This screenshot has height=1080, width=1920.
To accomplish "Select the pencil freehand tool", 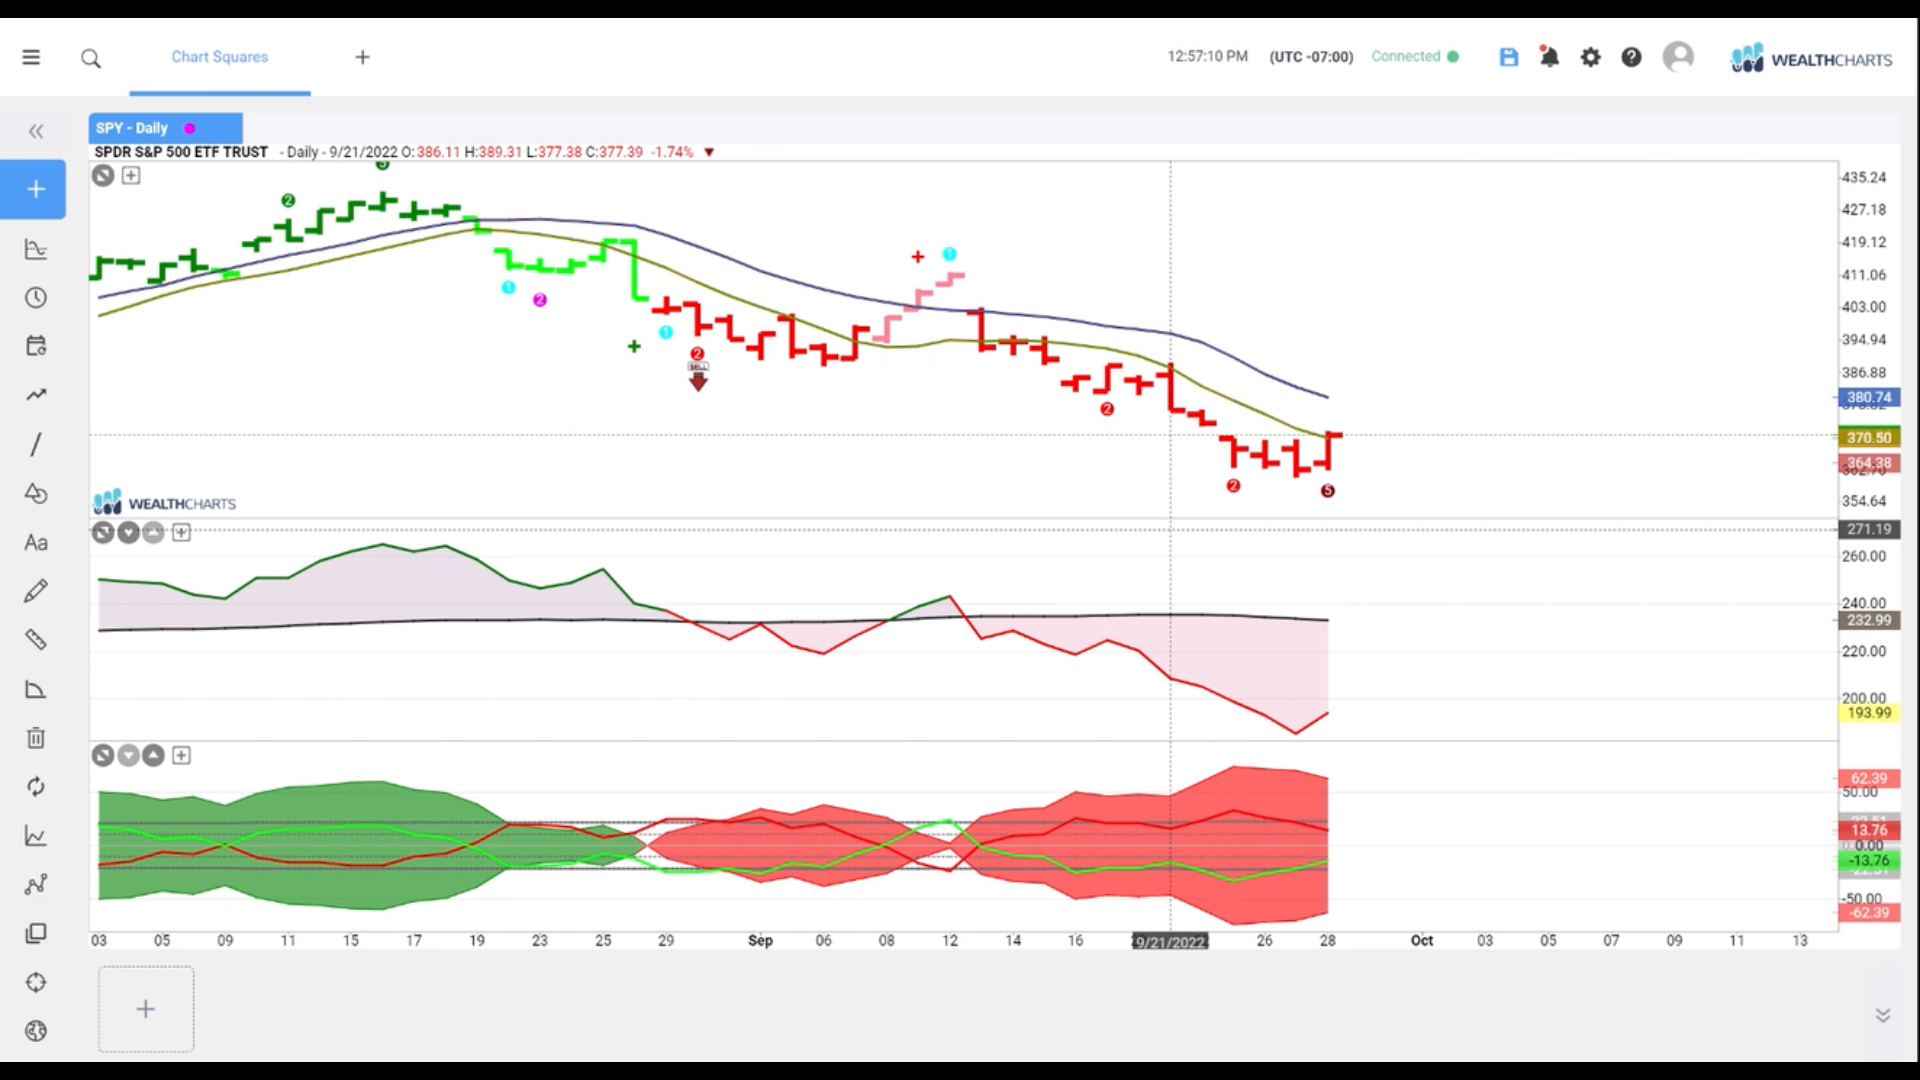I will [36, 591].
